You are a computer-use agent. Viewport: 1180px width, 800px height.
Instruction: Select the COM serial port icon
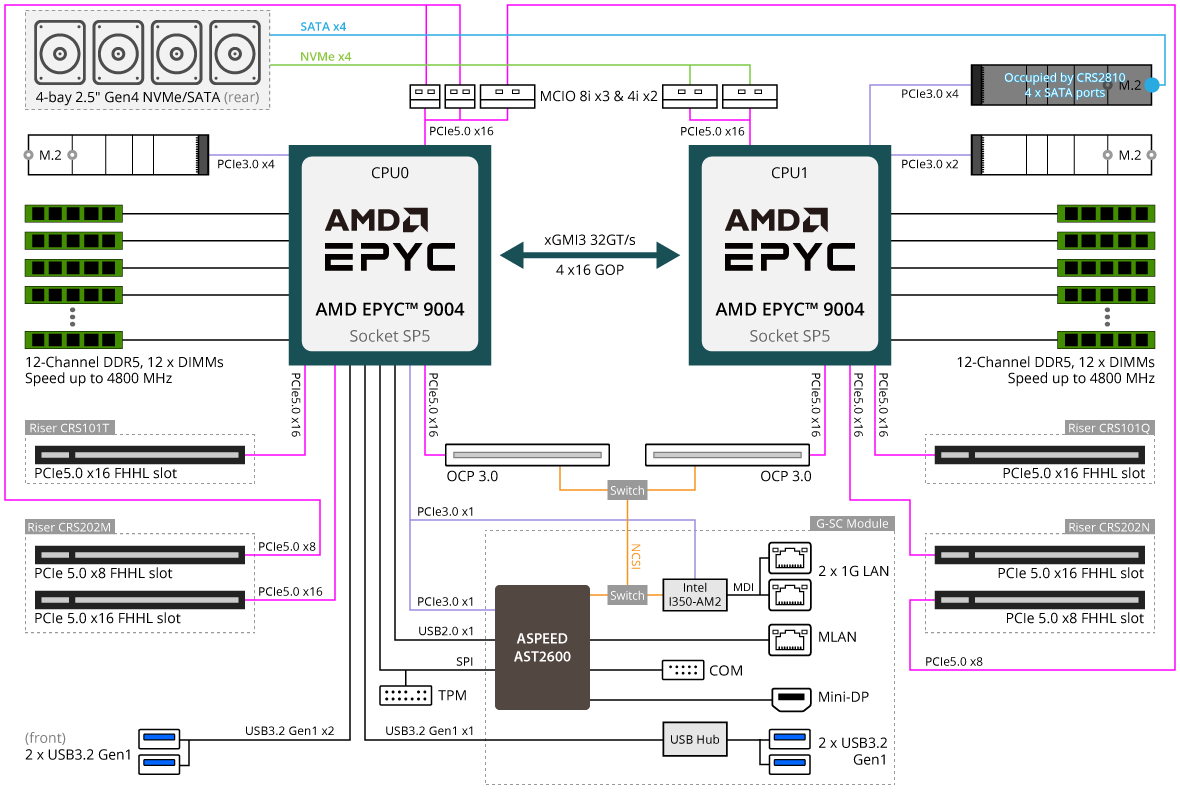tap(683, 670)
